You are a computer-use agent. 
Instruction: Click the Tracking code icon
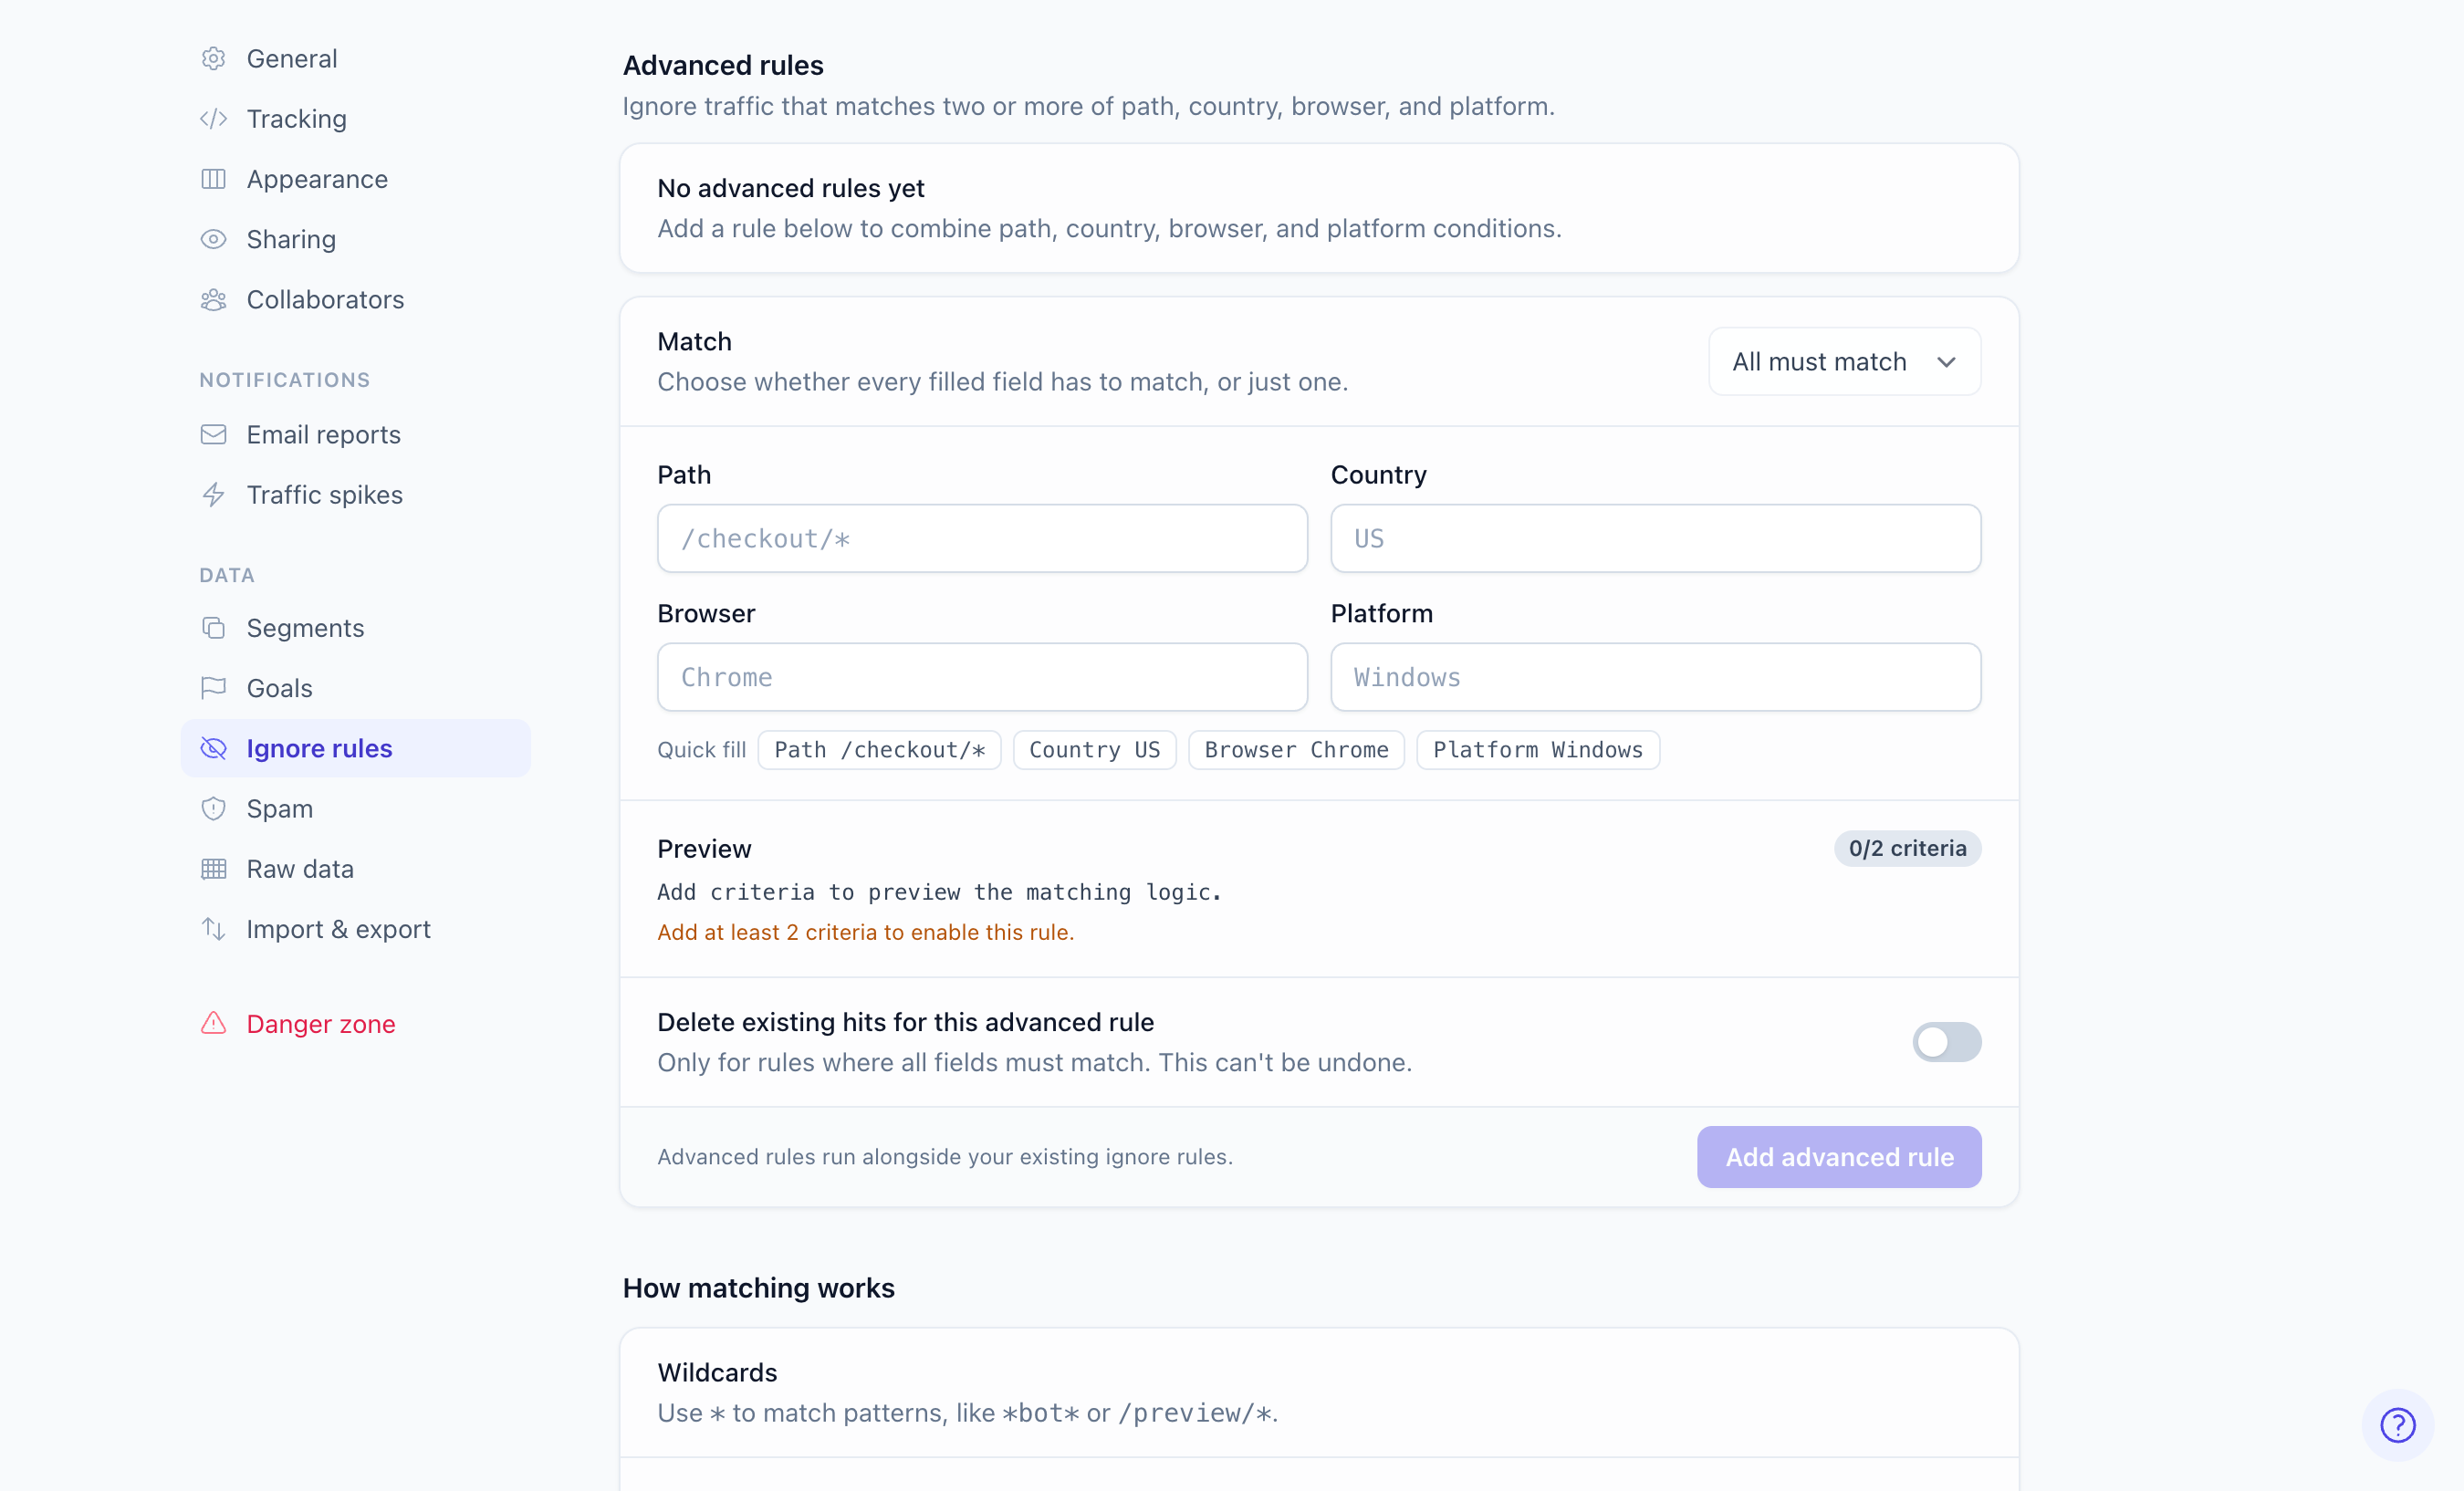[x=213, y=119]
